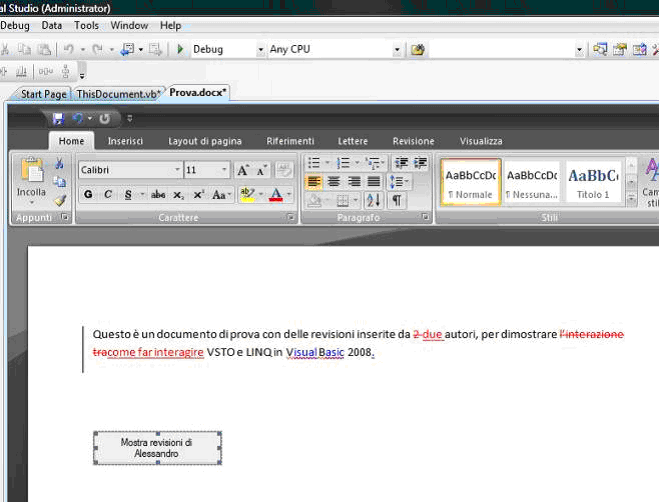Decrease font size with the small A icon
Image resolution: width=659 pixels, height=502 pixels.
coord(262,170)
